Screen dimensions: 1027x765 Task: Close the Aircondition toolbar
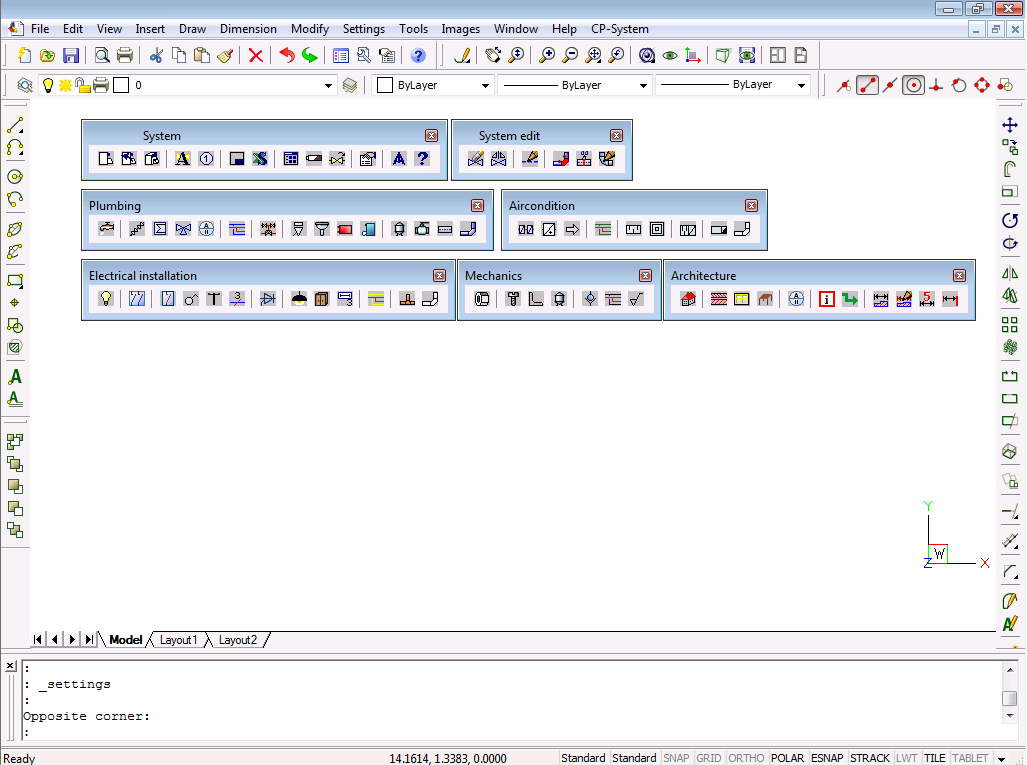[751, 206]
